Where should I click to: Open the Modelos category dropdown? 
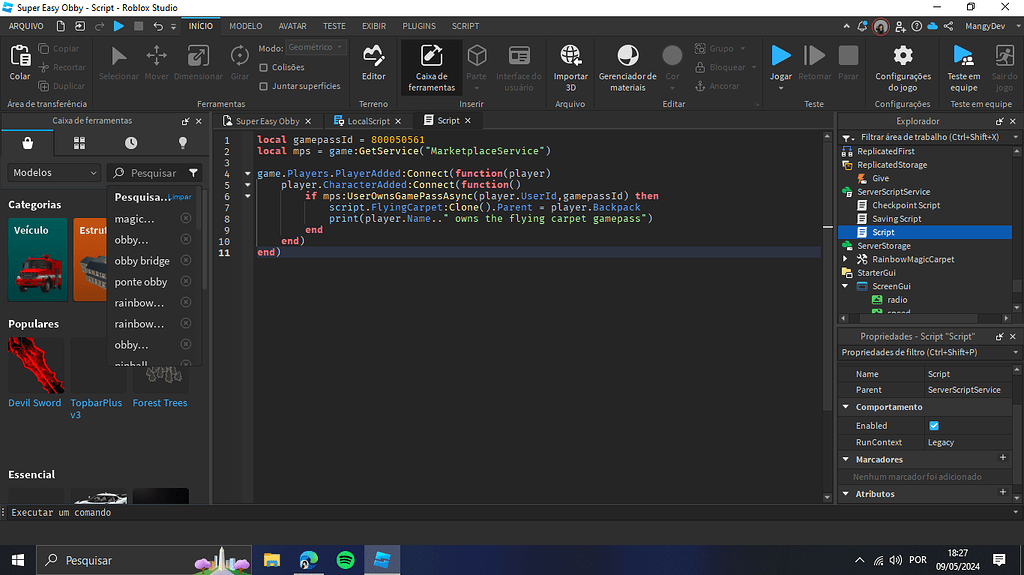tap(55, 172)
